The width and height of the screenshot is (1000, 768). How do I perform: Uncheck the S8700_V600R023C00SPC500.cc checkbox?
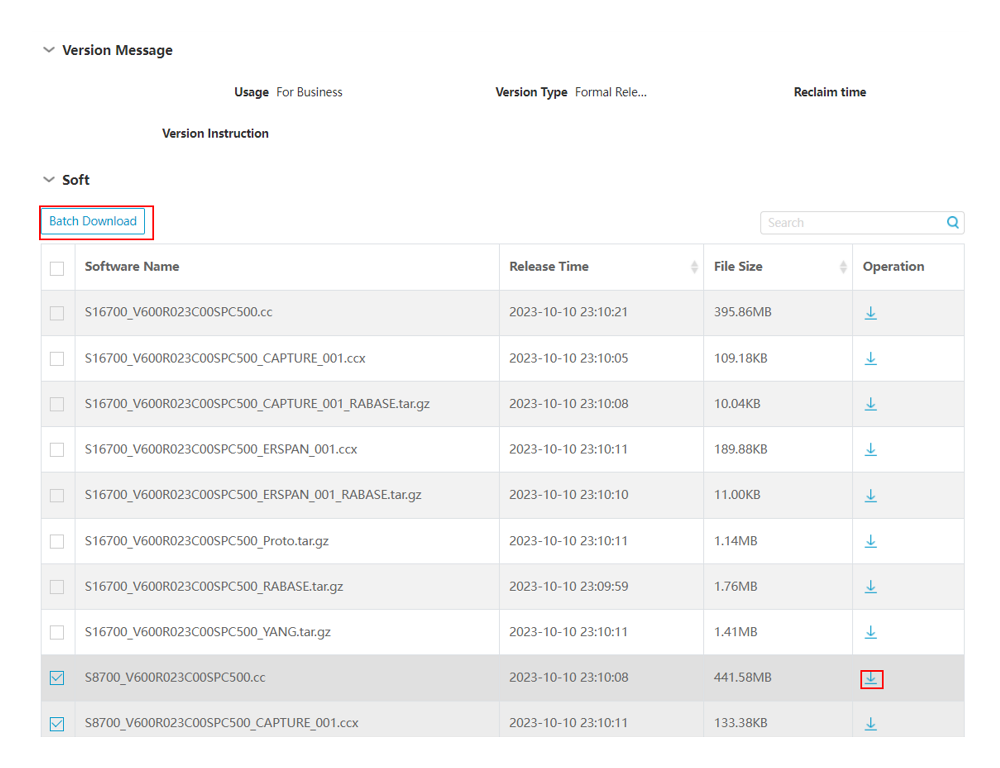tap(57, 677)
